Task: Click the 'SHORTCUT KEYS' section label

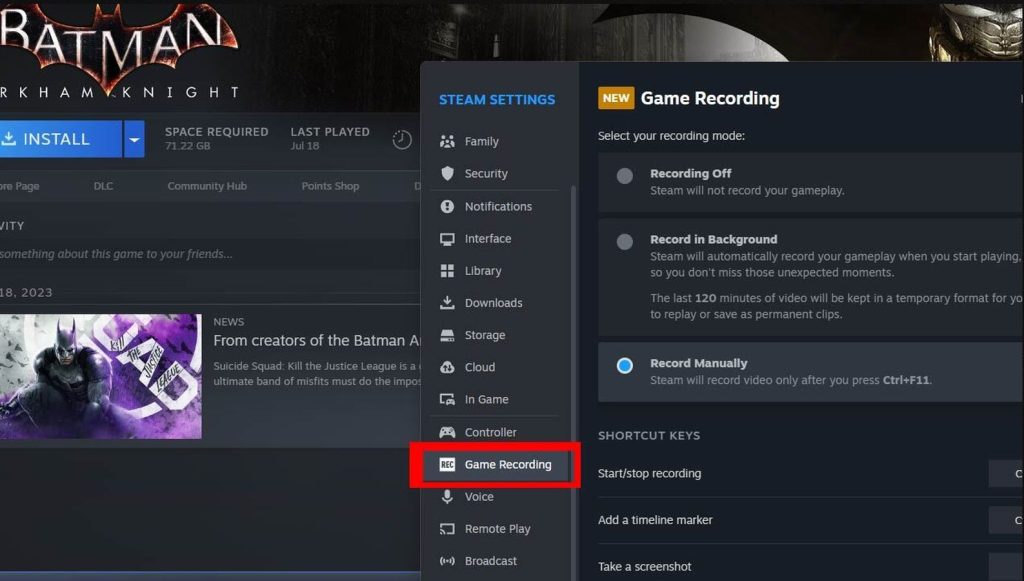Action: pos(649,435)
